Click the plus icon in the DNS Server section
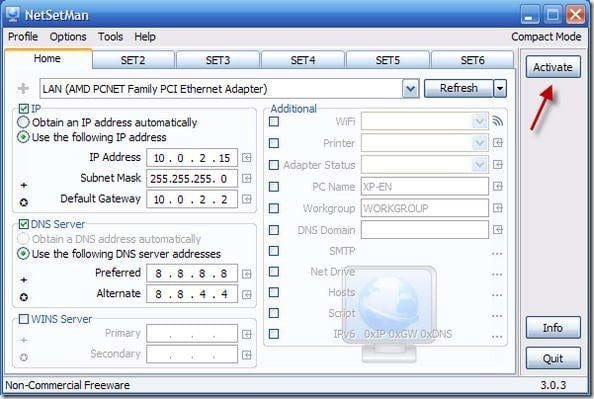The image size is (594, 399). pyautogui.click(x=24, y=280)
